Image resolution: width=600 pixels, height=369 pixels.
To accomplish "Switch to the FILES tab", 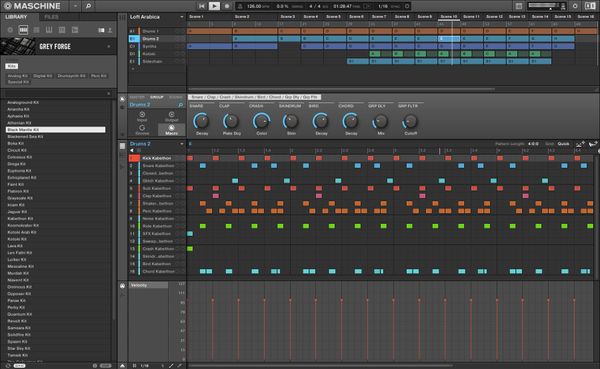I will point(51,17).
